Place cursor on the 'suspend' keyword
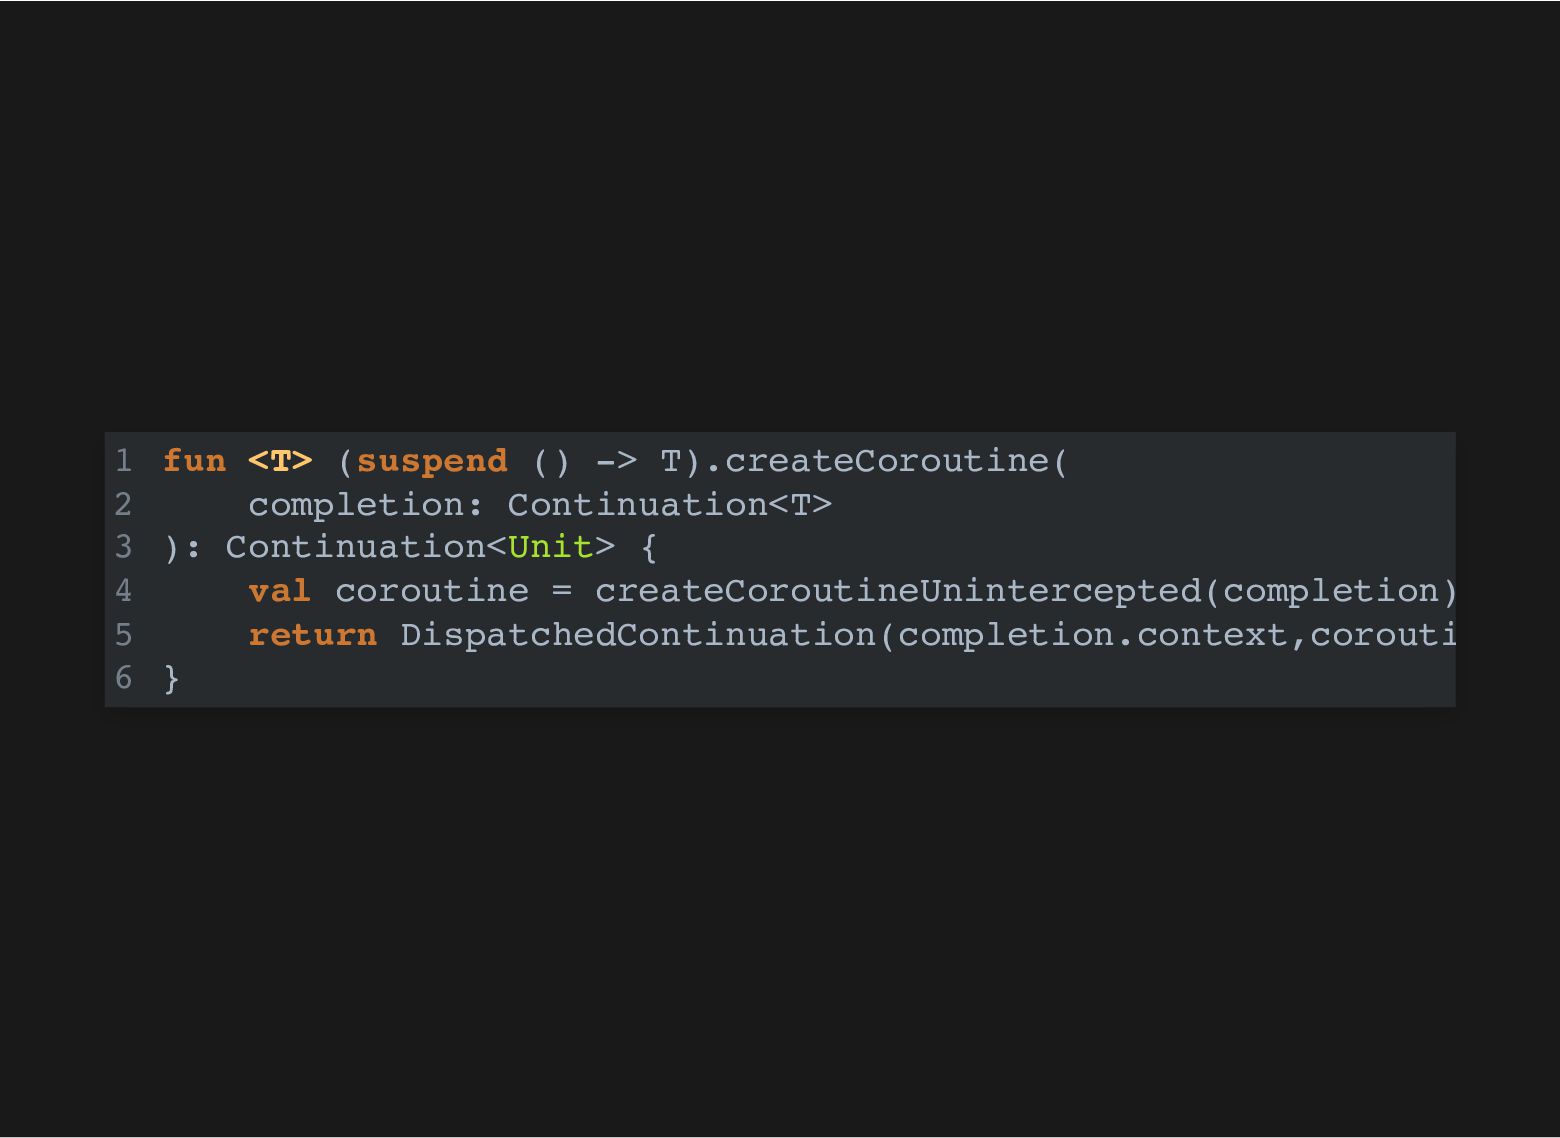 [432, 461]
